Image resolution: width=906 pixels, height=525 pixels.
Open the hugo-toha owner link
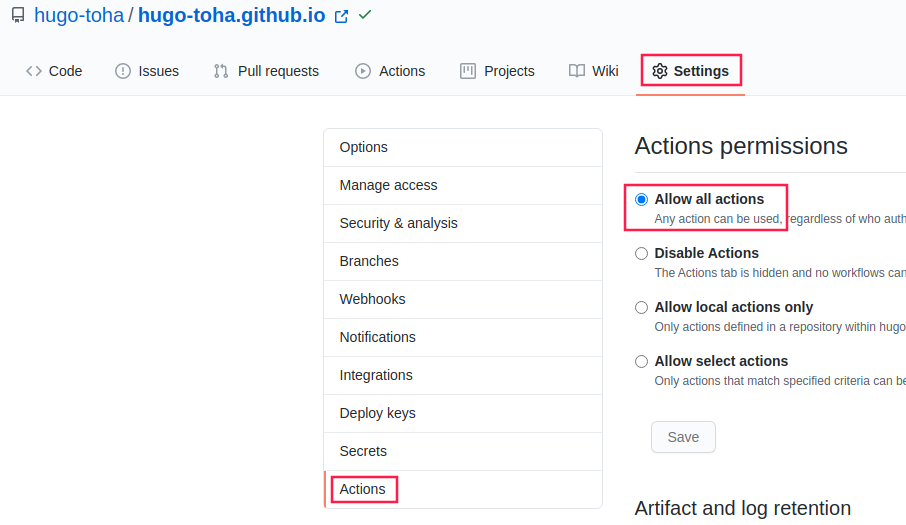click(78, 15)
